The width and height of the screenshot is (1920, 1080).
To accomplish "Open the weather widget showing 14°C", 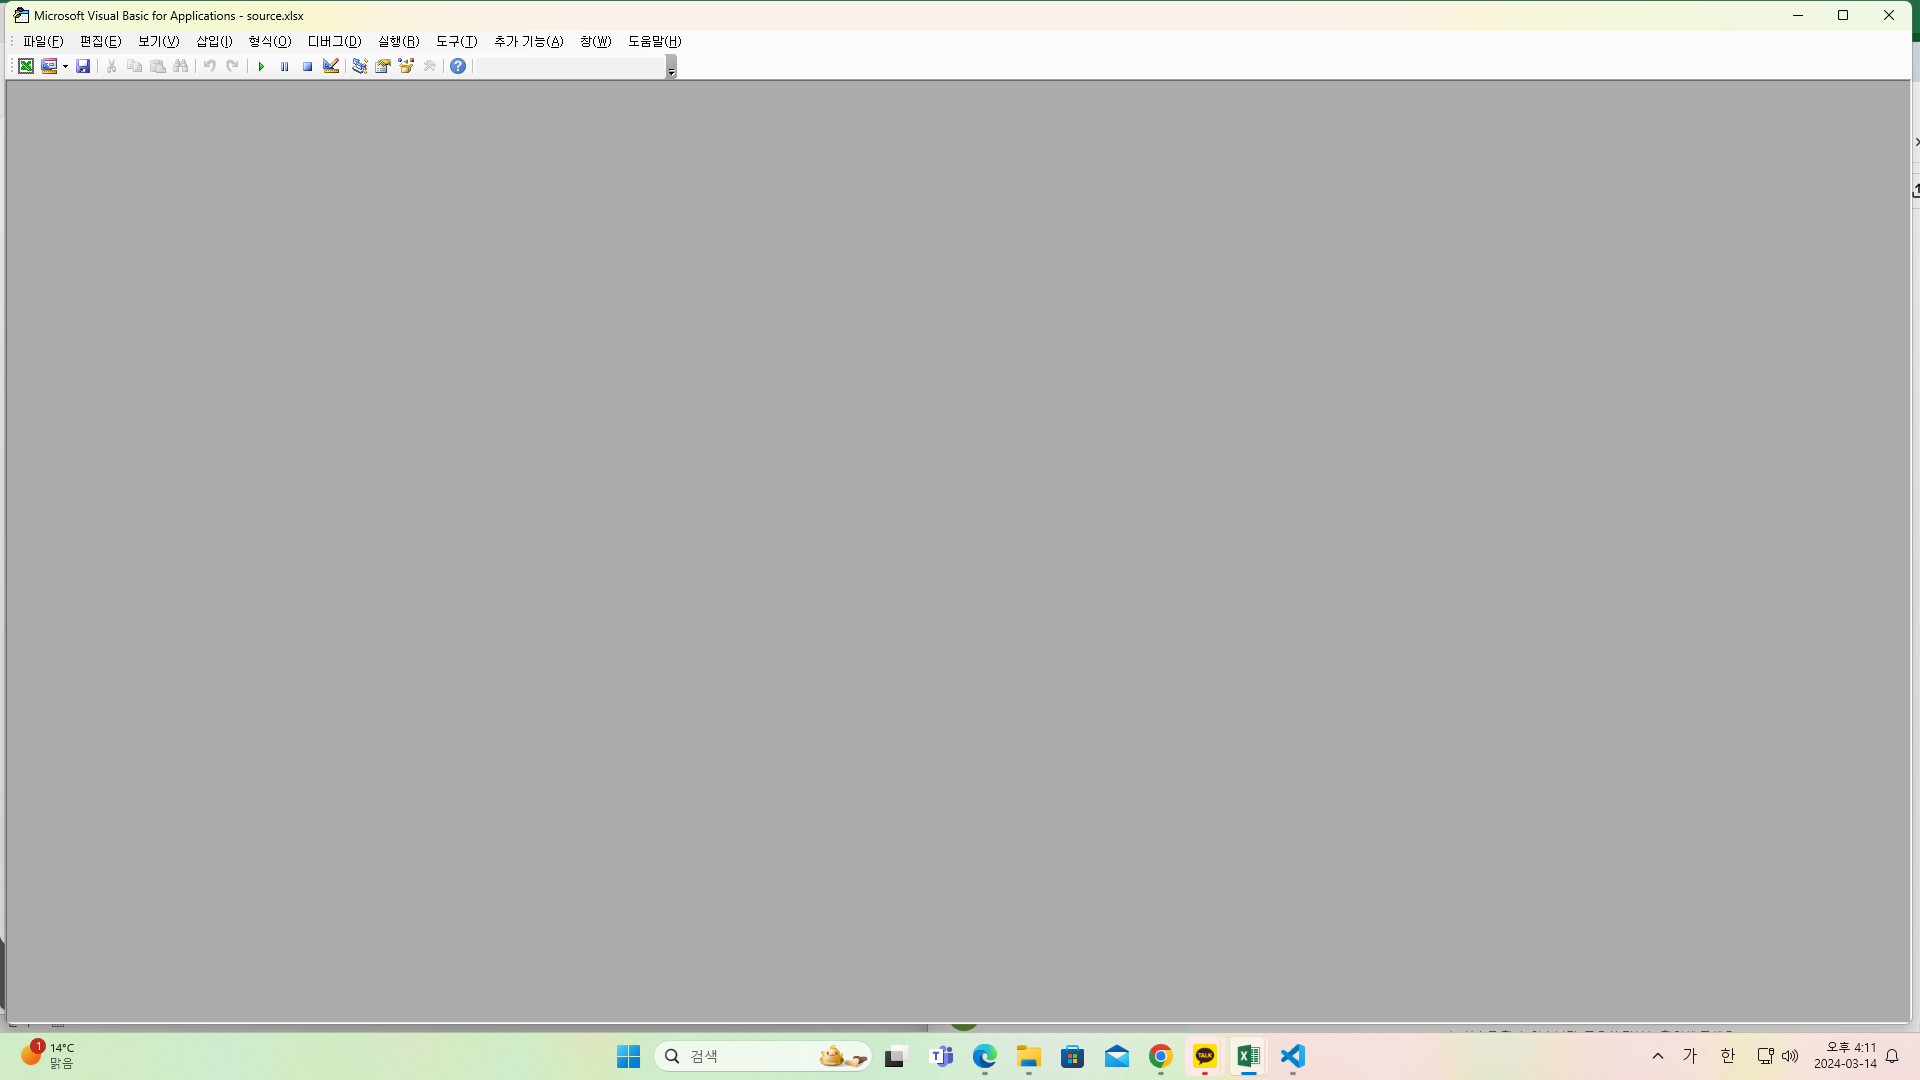I will [x=48, y=1055].
